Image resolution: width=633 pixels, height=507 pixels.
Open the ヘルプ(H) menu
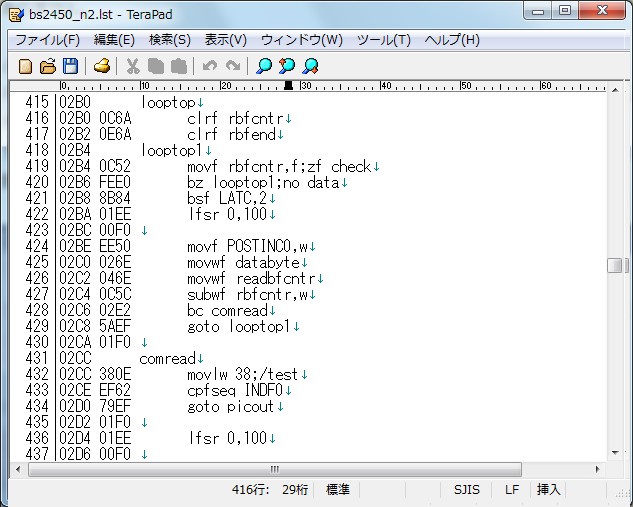point(452,40)
